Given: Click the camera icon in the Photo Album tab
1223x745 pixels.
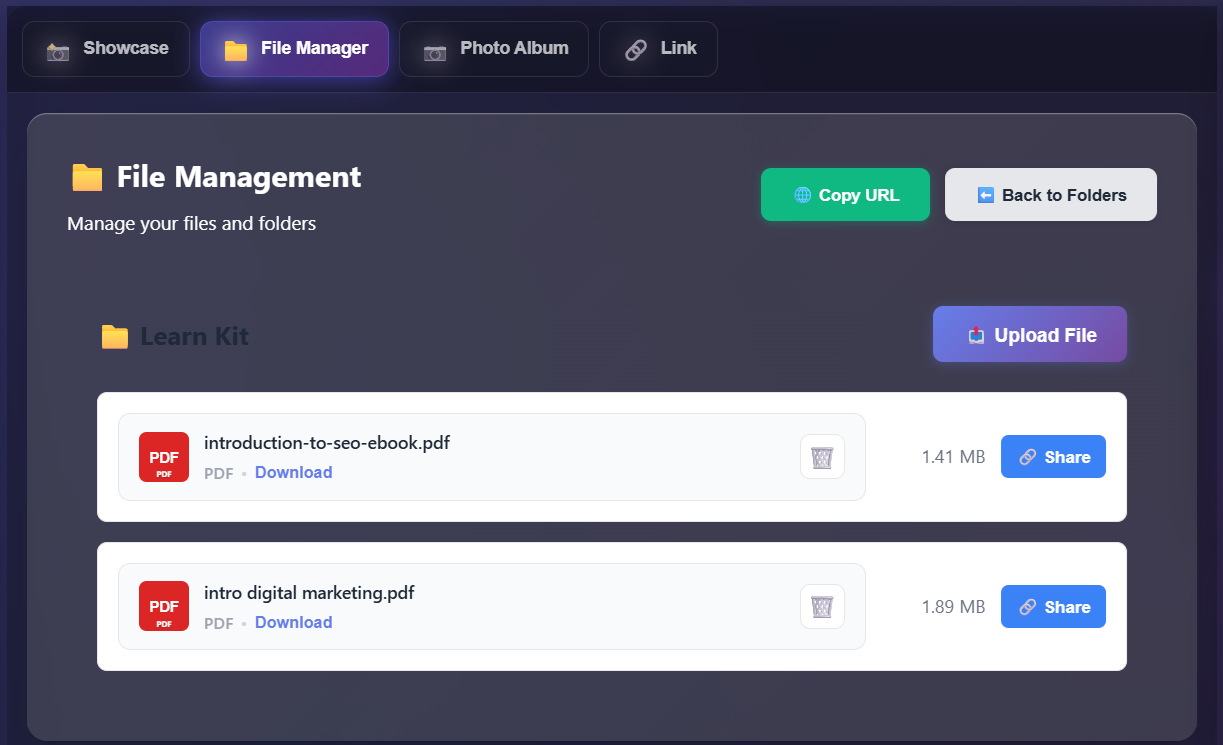Looking at the screenshot, I should 434,48.
